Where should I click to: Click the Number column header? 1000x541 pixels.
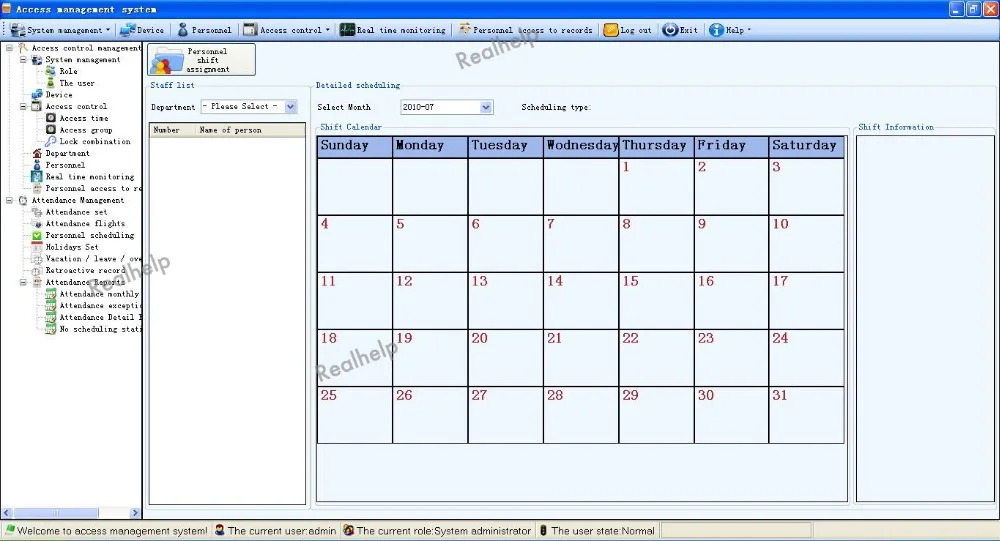point(172,130)
